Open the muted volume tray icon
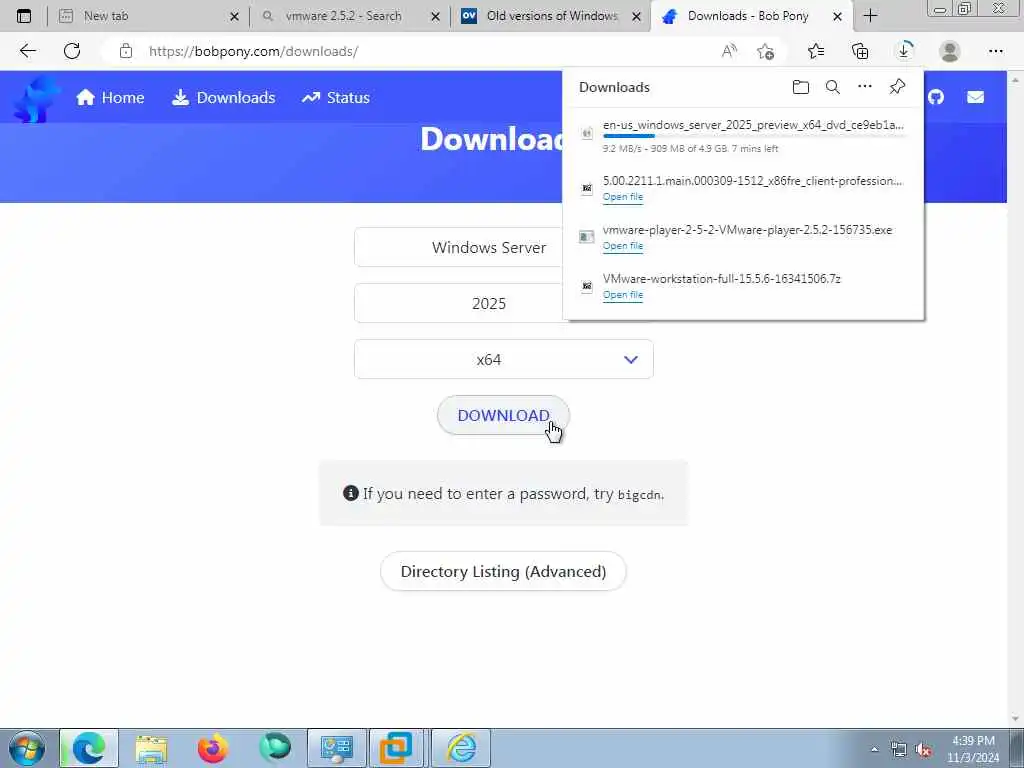Screen dimensions: 1024x768 pos(923,750)
